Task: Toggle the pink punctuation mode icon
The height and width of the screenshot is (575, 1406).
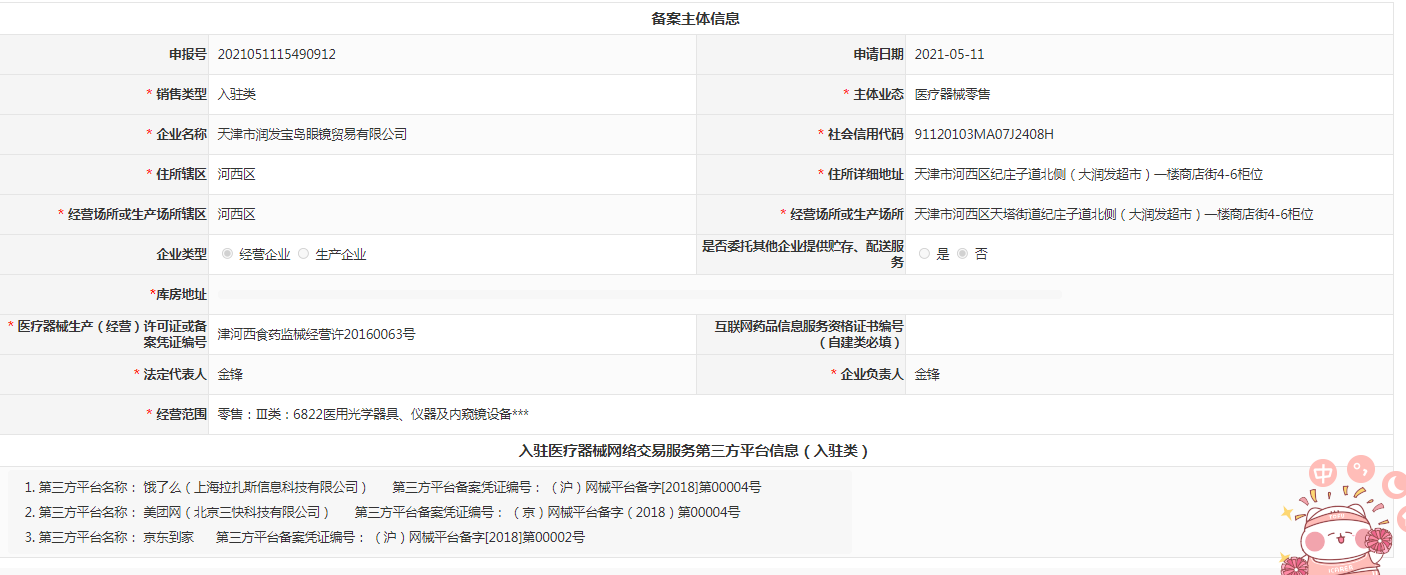Action: (x=1360, y=467)
